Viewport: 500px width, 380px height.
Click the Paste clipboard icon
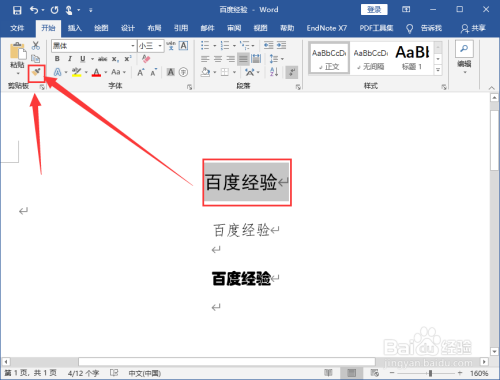click(18, 51)
